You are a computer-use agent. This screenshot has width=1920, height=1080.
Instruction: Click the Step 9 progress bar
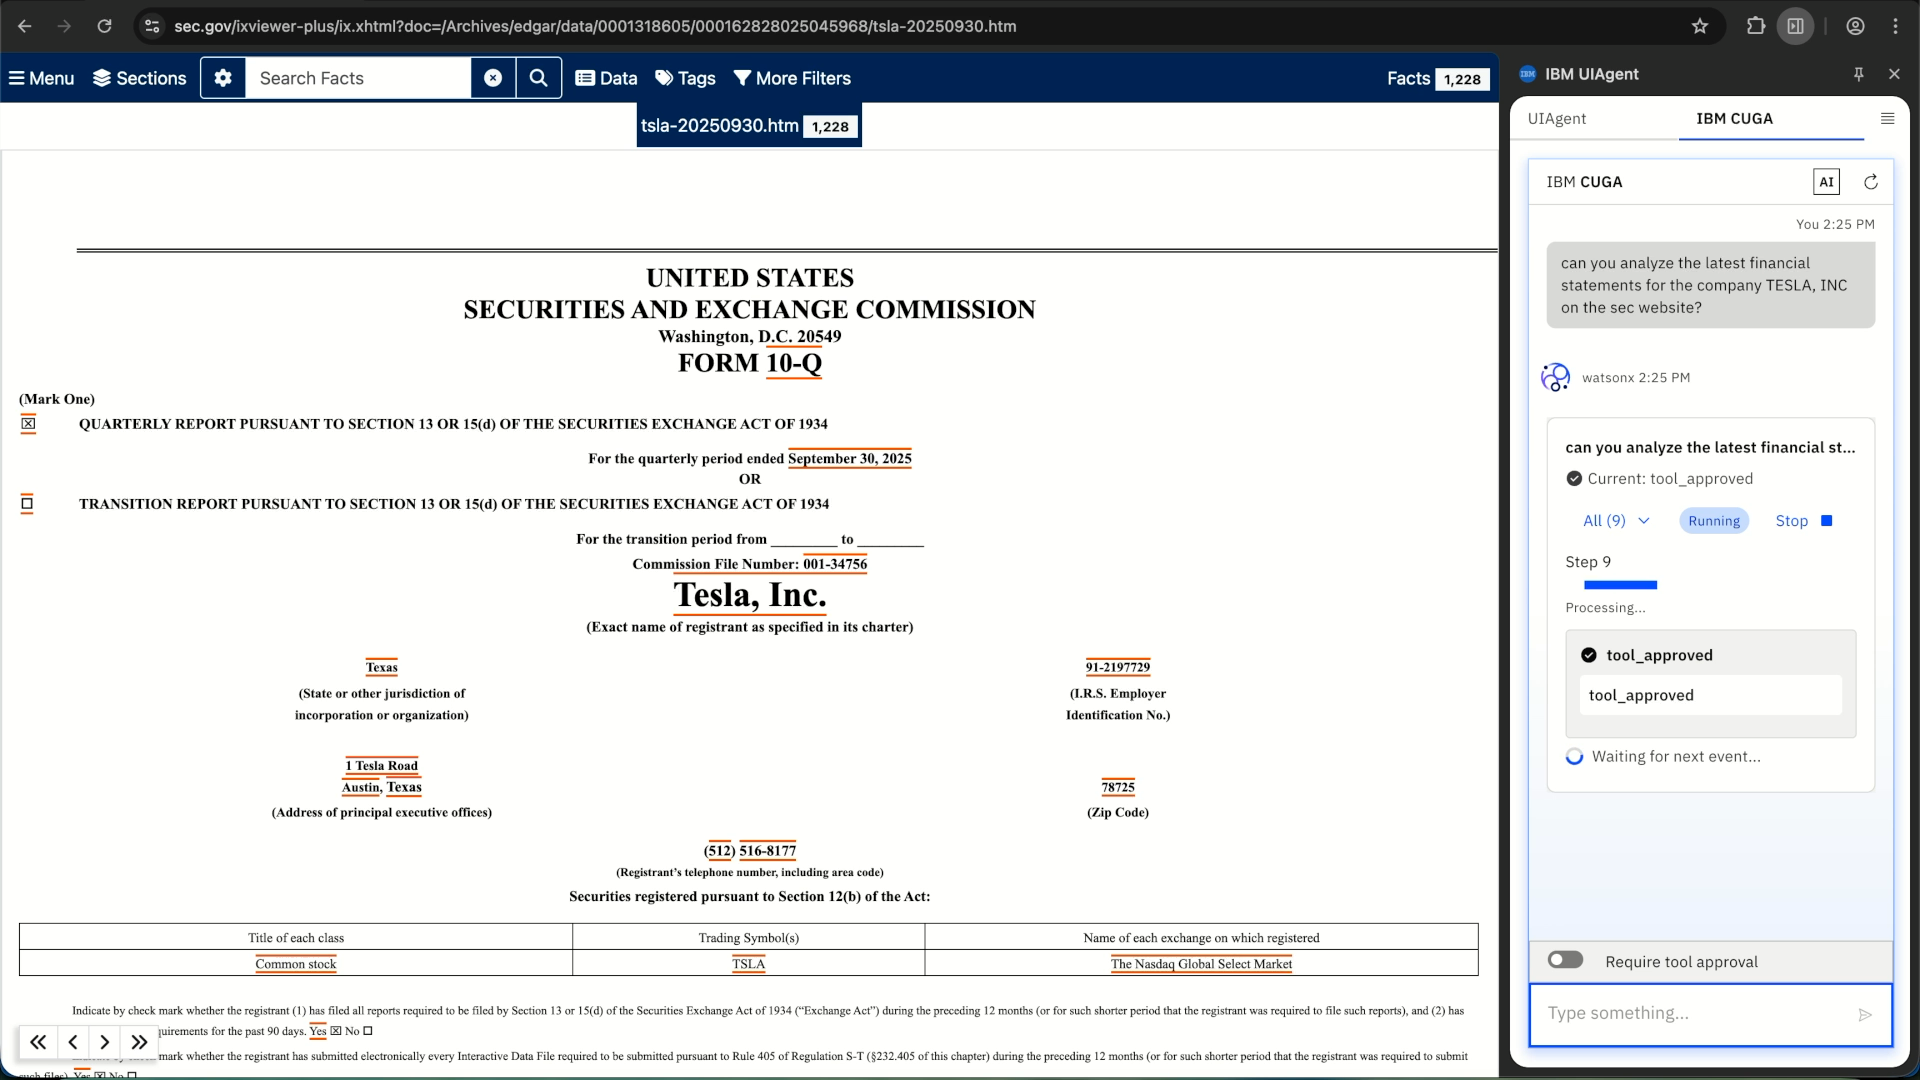click(1620, 585)
